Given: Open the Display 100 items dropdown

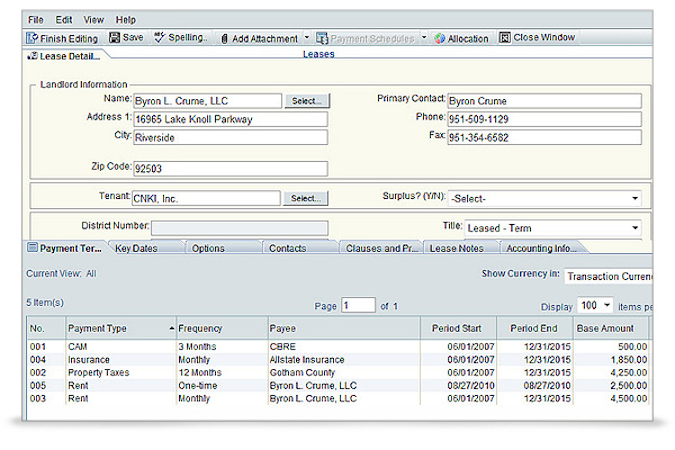Looking at the screenshot, I should click(x=607, y=305).
